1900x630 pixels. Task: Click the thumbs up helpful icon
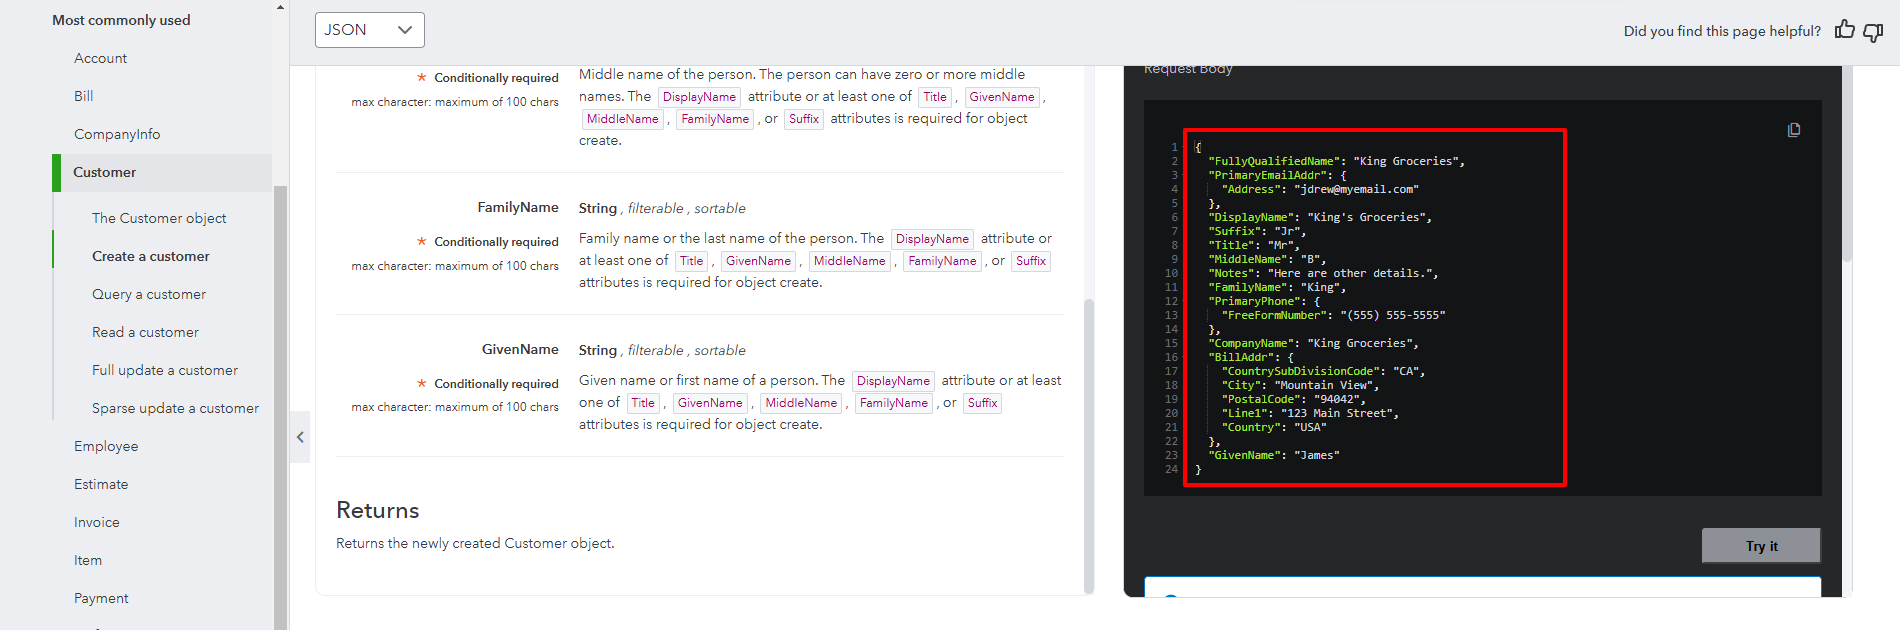(x=1845, y=30)
